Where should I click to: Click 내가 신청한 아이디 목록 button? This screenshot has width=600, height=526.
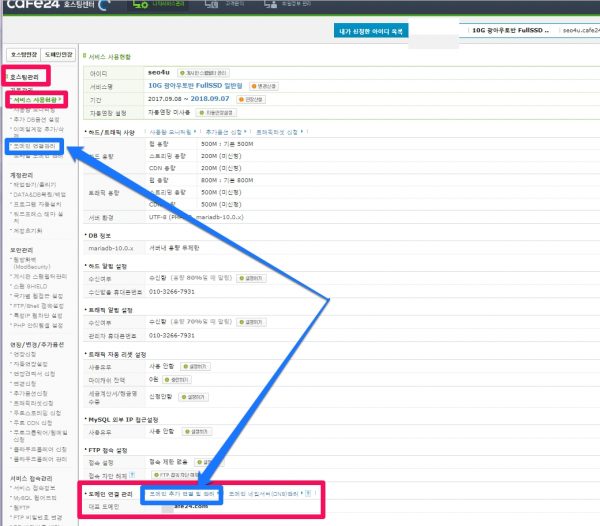point(372,32)
